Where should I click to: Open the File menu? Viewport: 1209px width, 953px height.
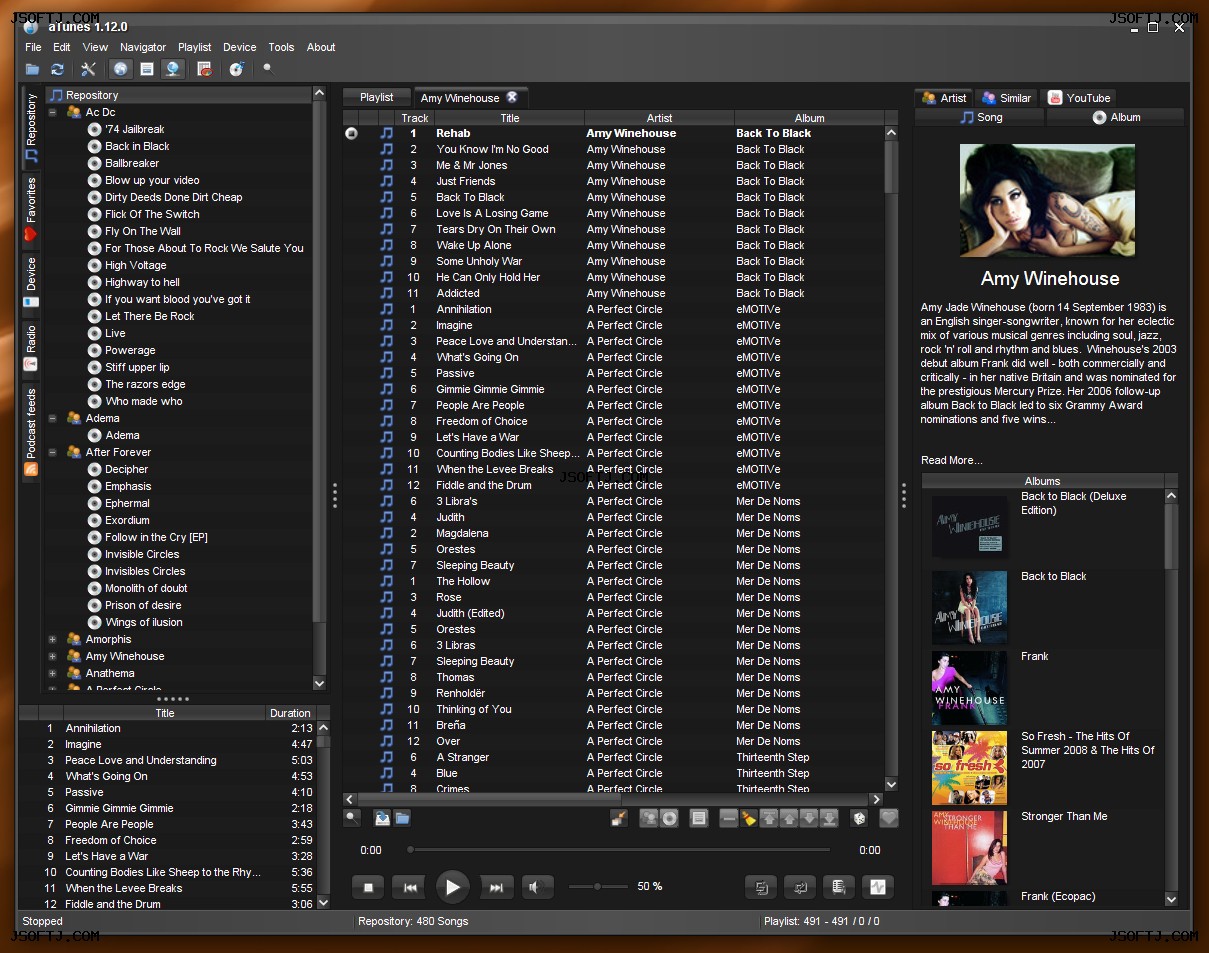pos(33,47)
